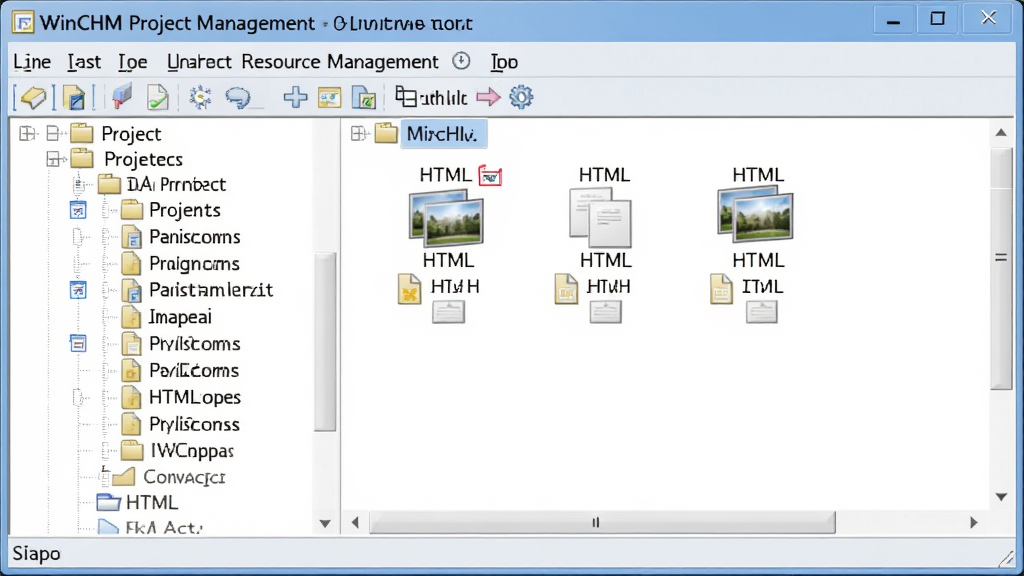The image size is (1024, 576).
Task: Open the Ipo menu
Action: pos(504,62)
